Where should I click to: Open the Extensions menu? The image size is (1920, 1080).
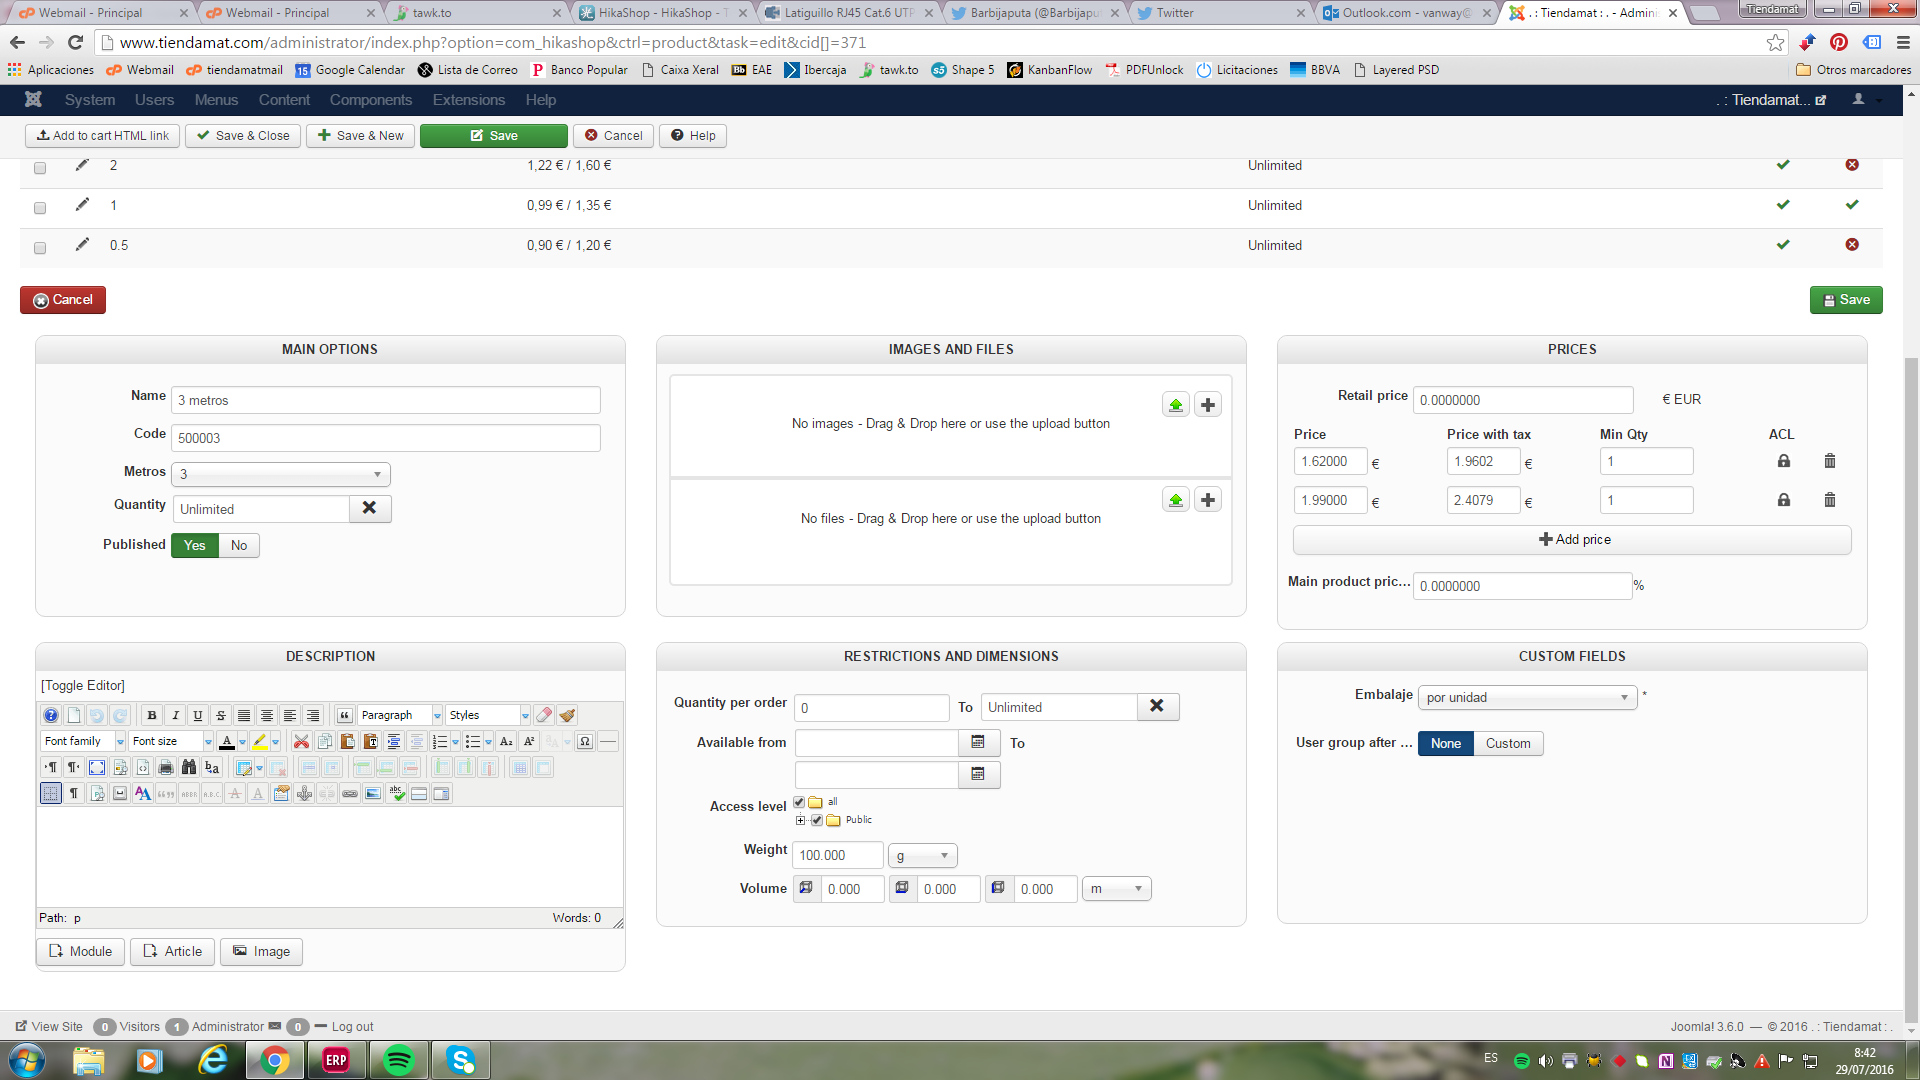pyautogui.click(x=468, y=100)
